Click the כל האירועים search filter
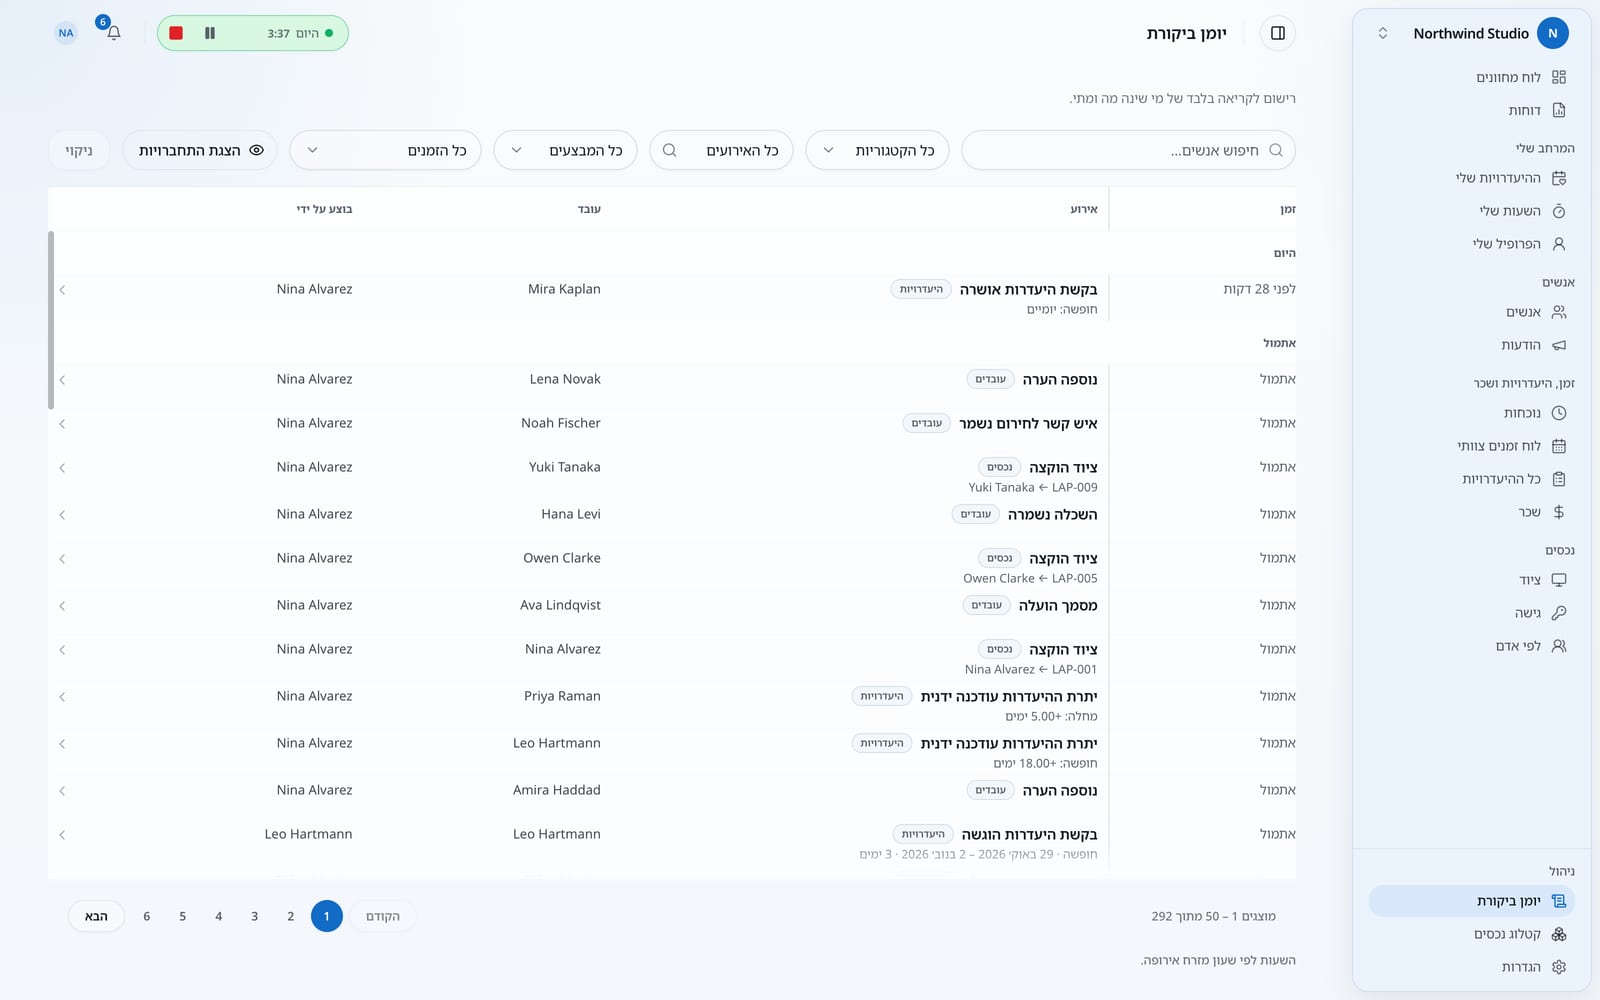This screenshot has width=1600, height=1000. tap(721, 150)
